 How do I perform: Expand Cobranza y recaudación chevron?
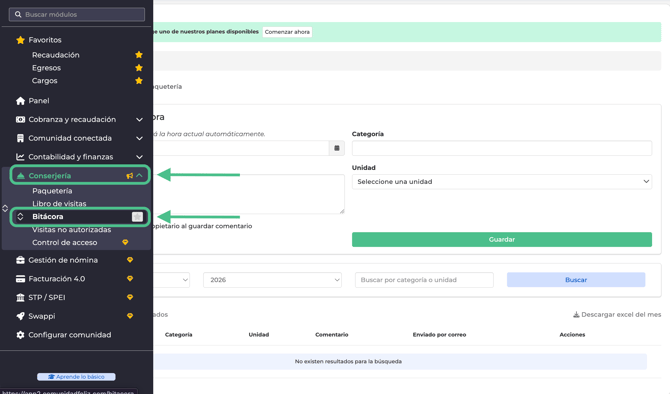tap(139, 120)
